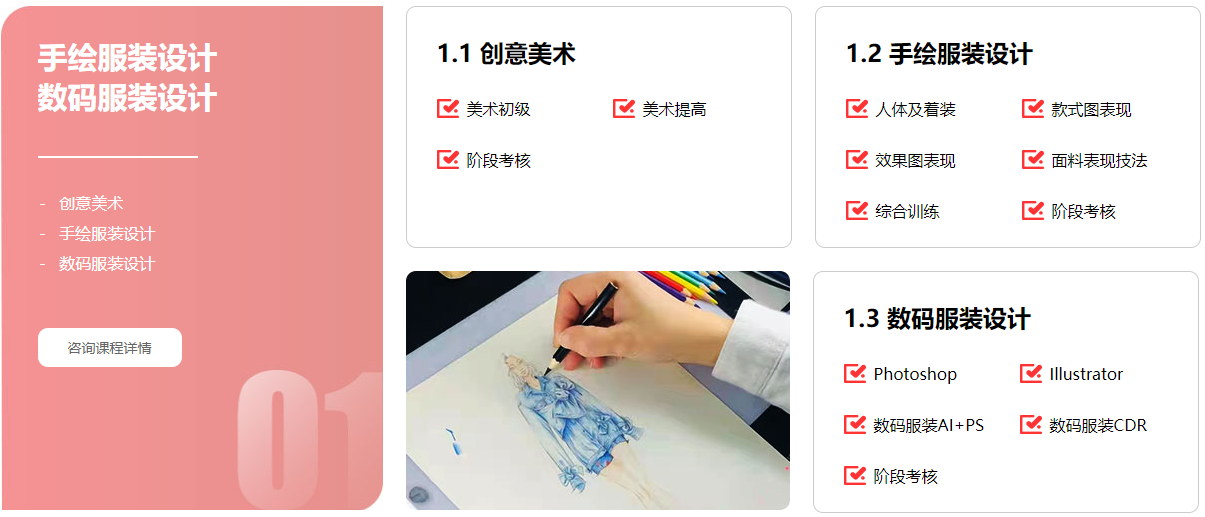The width and height of the screenshot is (1205, 517).
Task: Click the checkmark icon beside 美术提高
Action: click(624, 108)
